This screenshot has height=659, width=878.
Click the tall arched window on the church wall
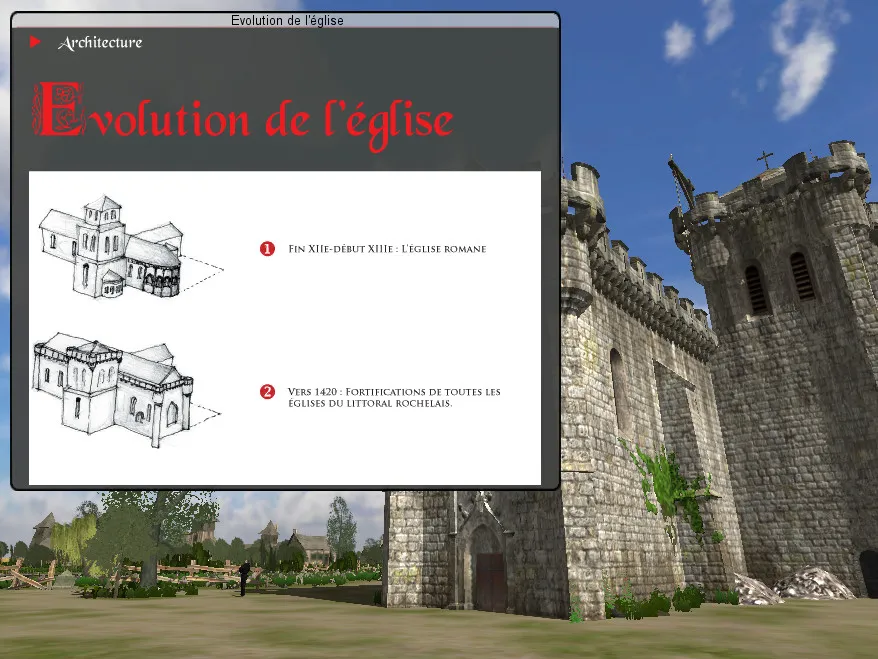pos(619,390)
